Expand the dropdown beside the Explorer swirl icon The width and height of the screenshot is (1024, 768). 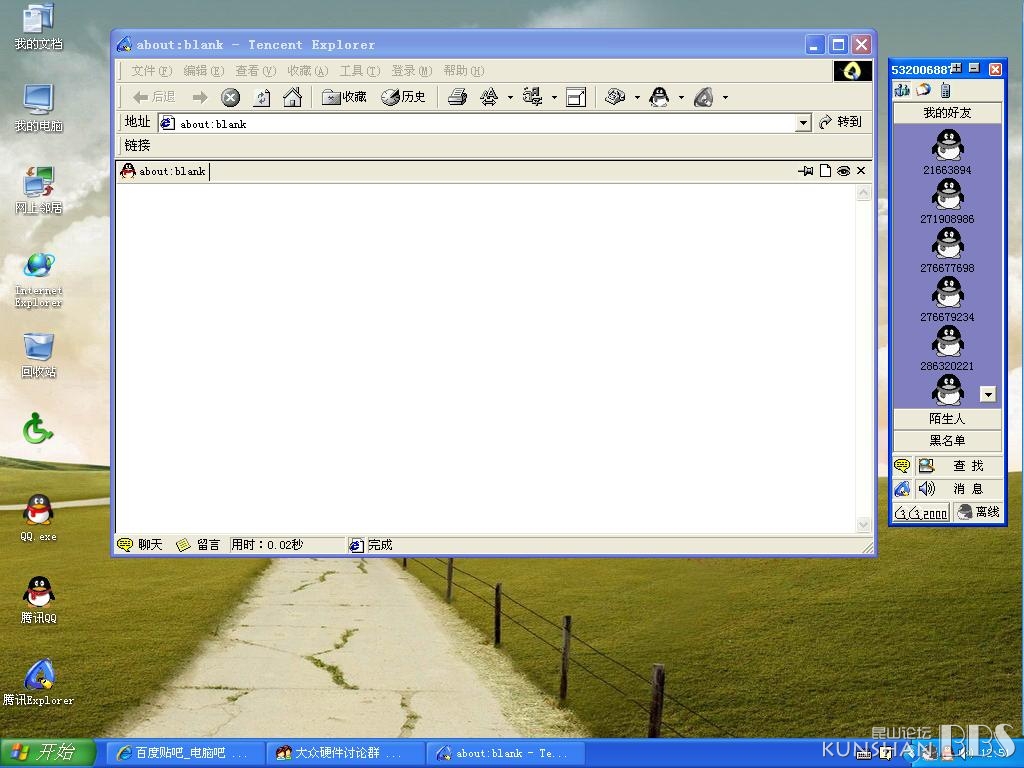(725, 98)
